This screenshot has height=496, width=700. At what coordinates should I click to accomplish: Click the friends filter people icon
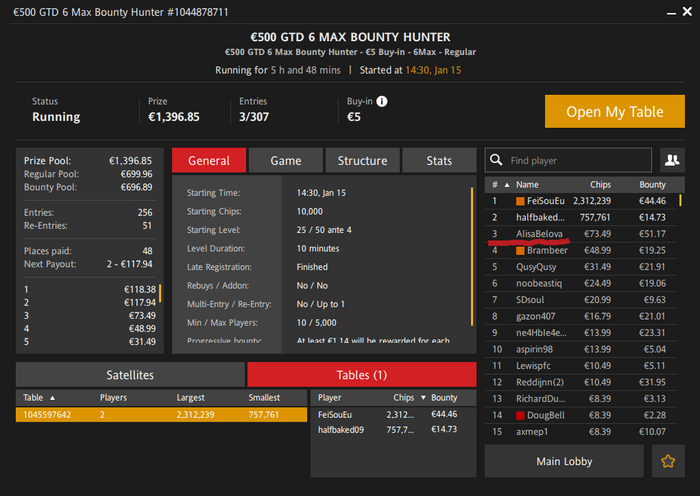coord(672,160)
